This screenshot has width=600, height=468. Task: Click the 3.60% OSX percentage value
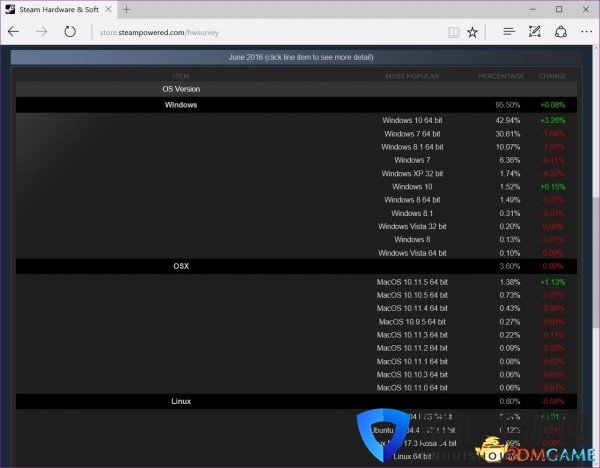[x=509, y=266]
